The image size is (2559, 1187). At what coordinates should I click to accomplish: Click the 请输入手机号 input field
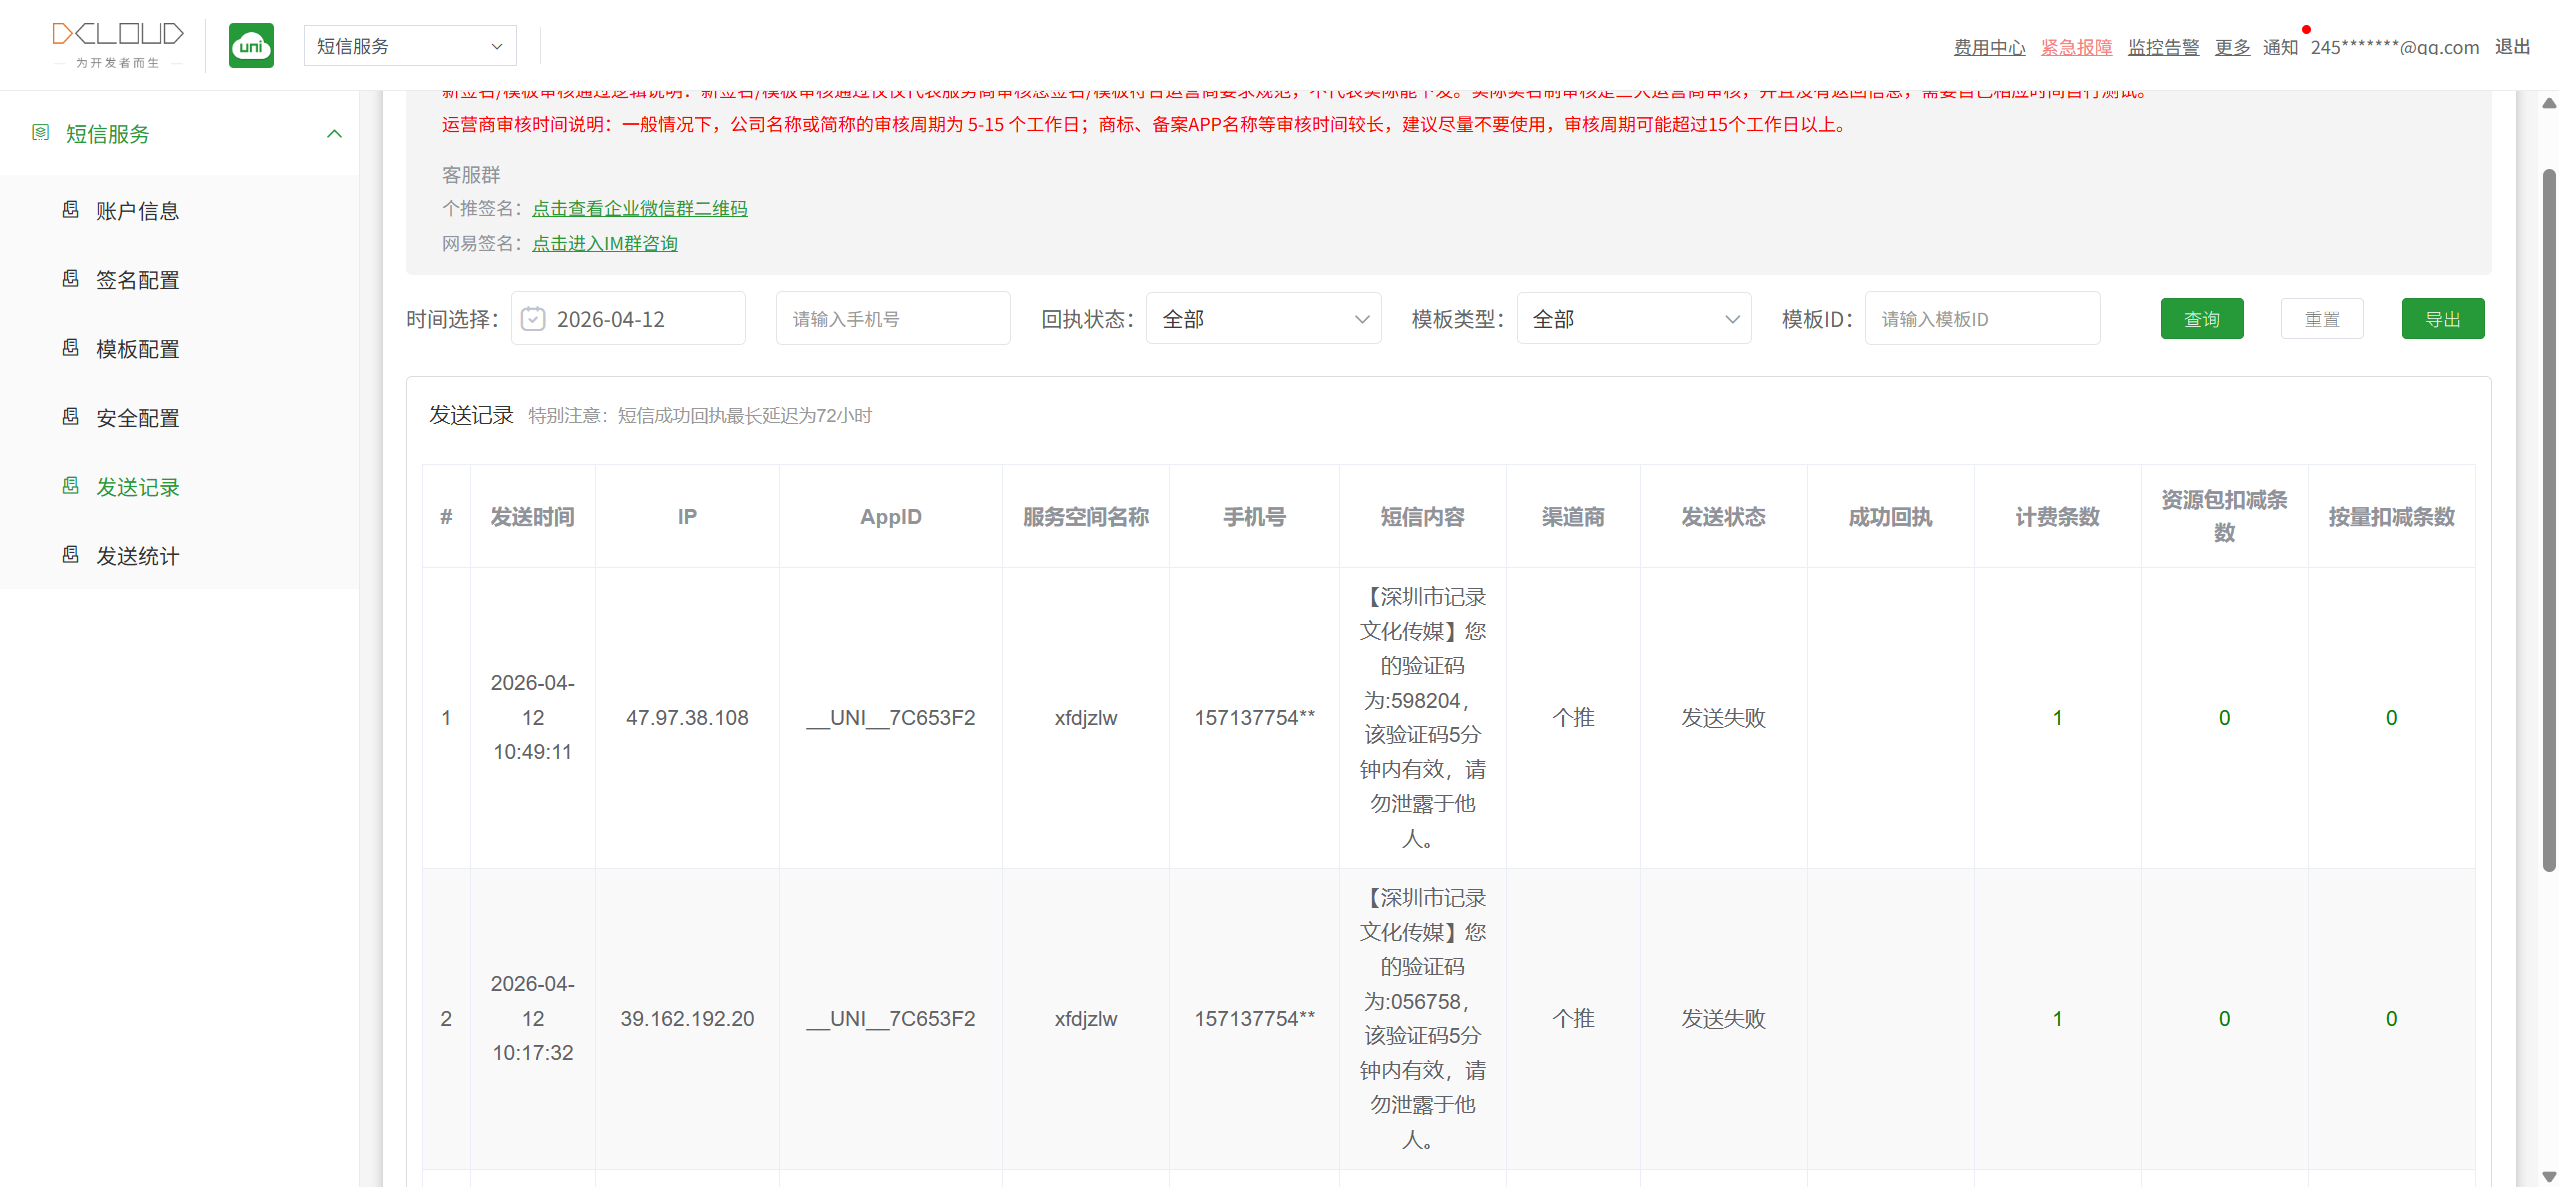(x=892, y=319)
